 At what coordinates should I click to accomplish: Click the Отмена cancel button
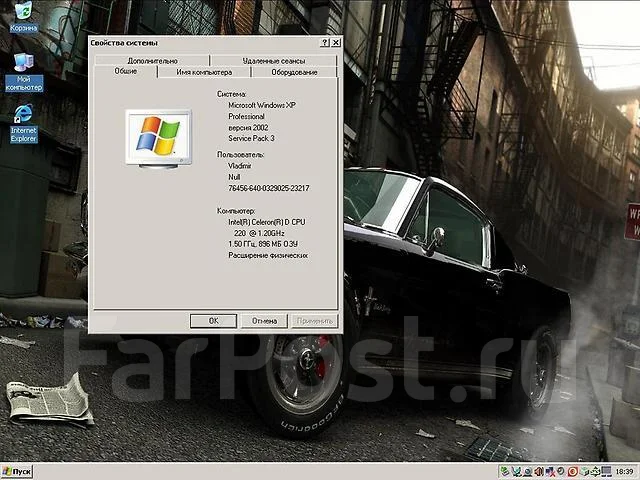[264, 321]
